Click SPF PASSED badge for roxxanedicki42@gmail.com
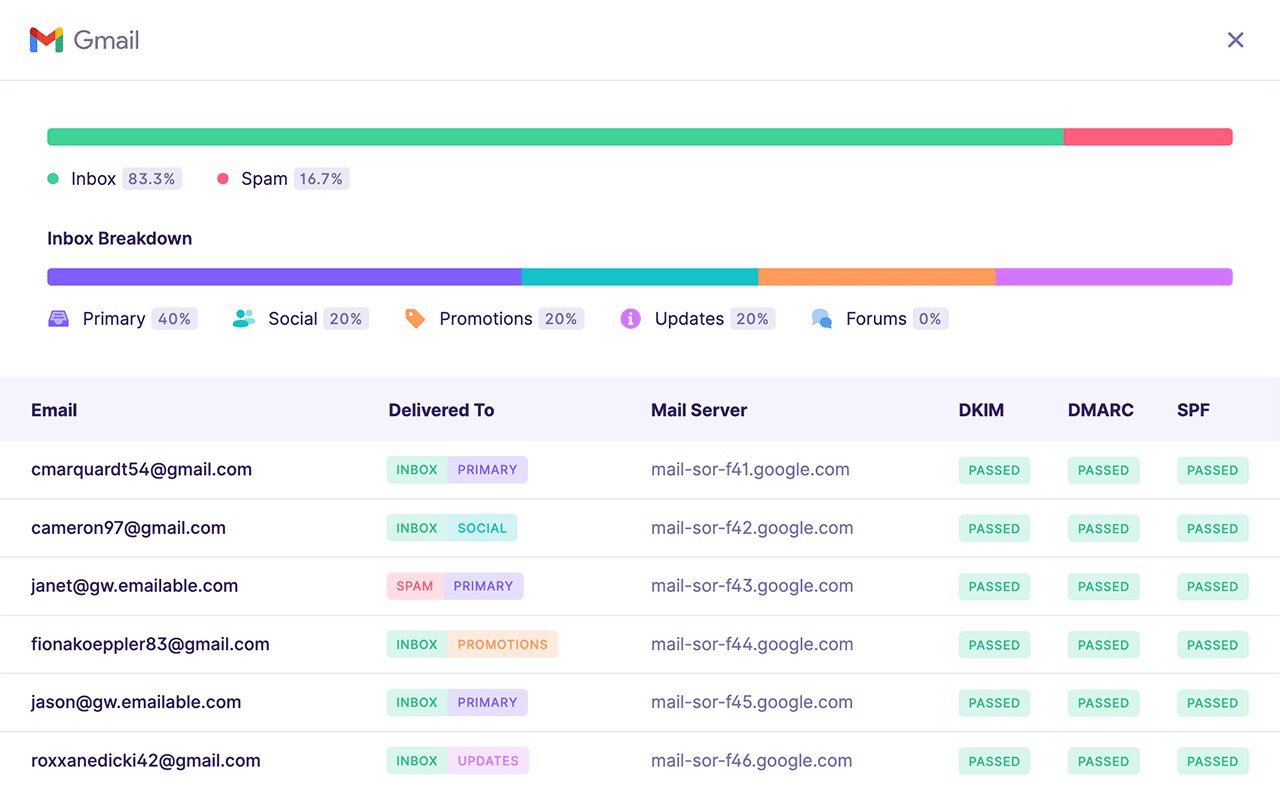The image size is (1280, 789). (x=1213, y=761)
